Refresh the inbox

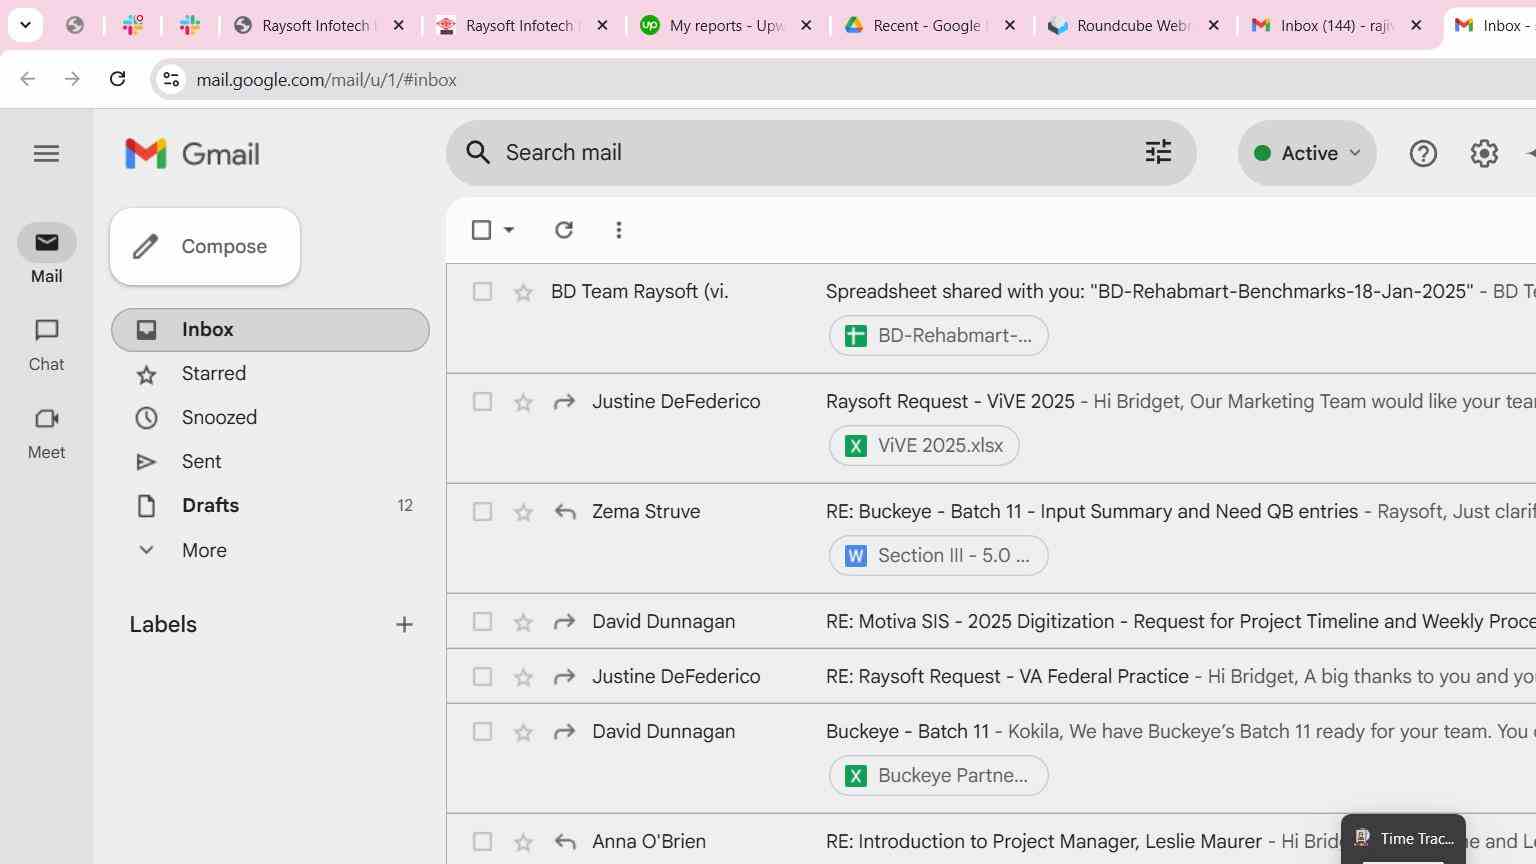click(x=564, y=230)
